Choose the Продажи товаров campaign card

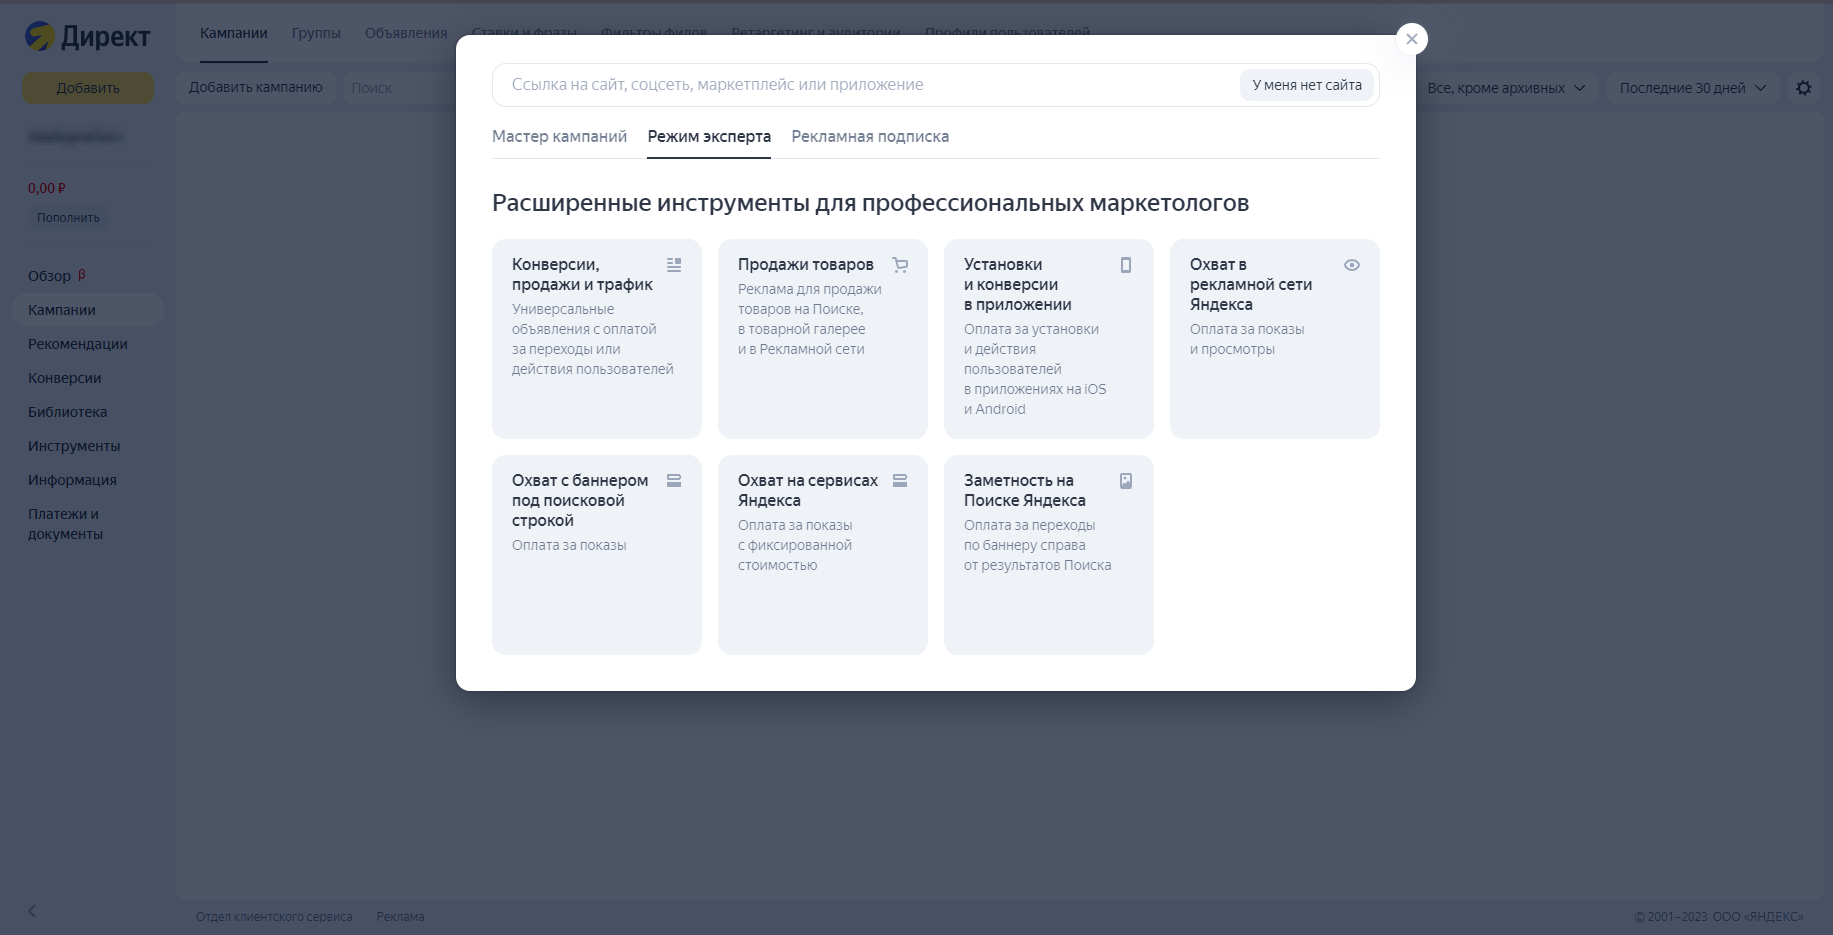click(823, 339)
